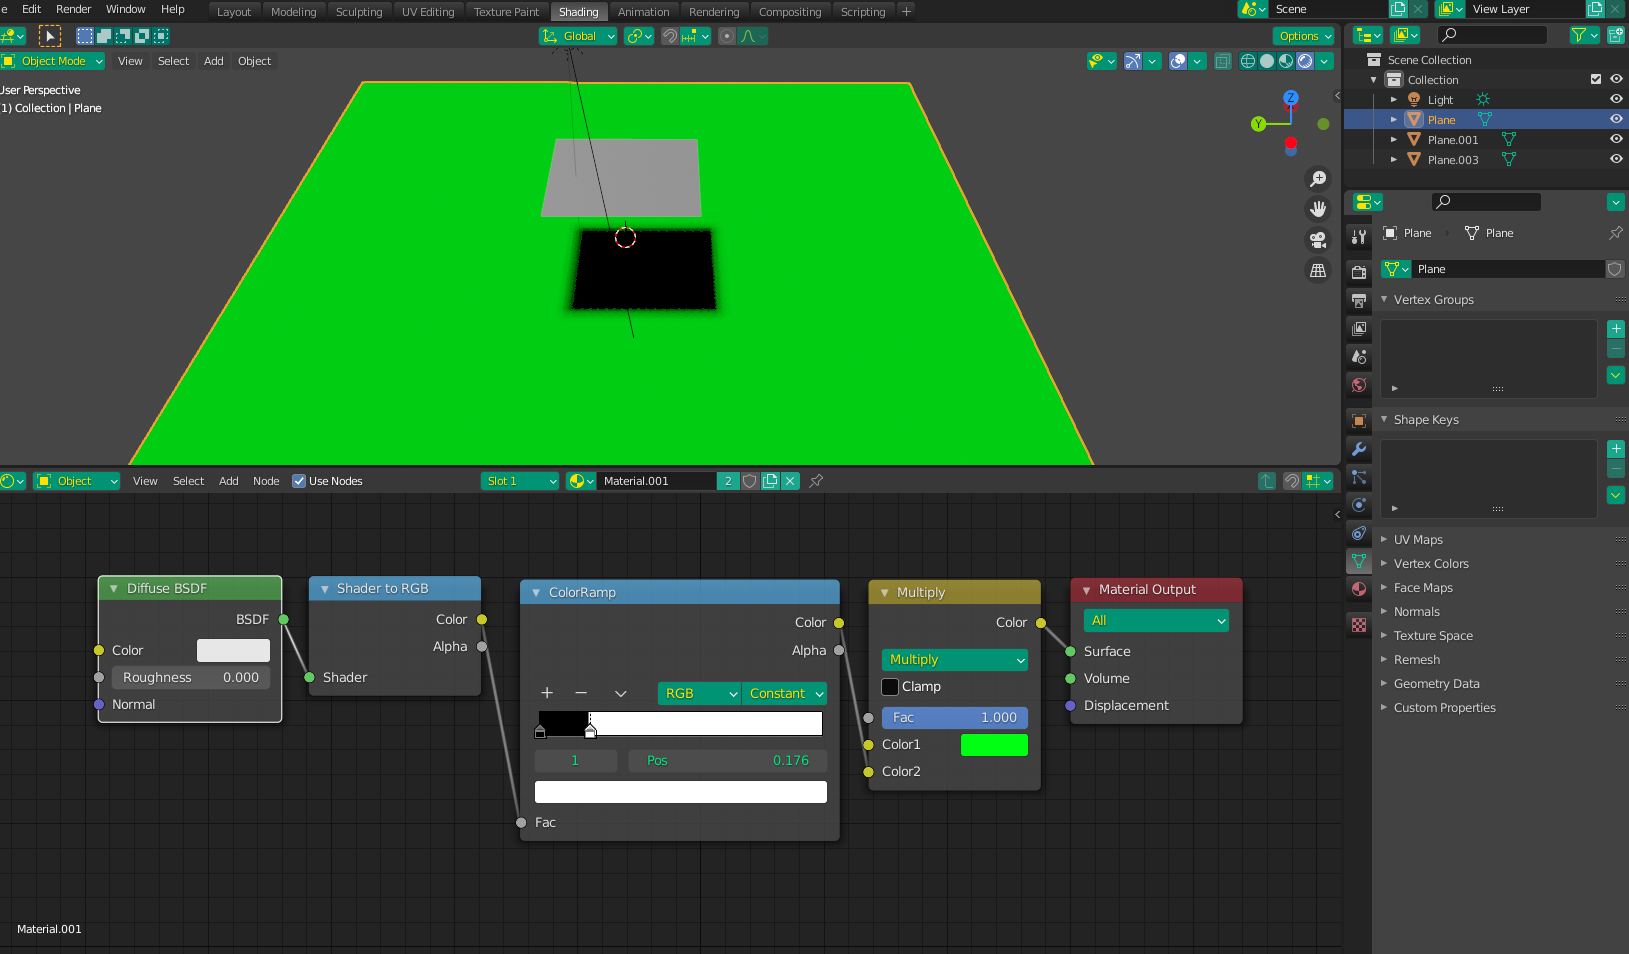
Task: Pin the properties editor context
Action: pyautogui.click(x=1615, y=233)
